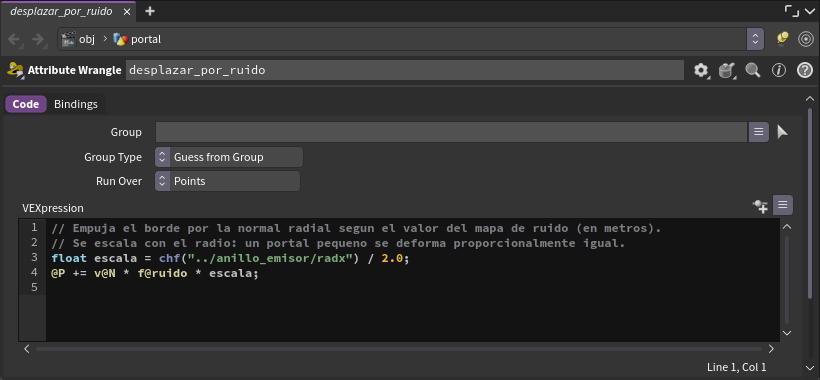Open the Group list menu button
Viewport: 820px width, 380px height.
point(759,132)
